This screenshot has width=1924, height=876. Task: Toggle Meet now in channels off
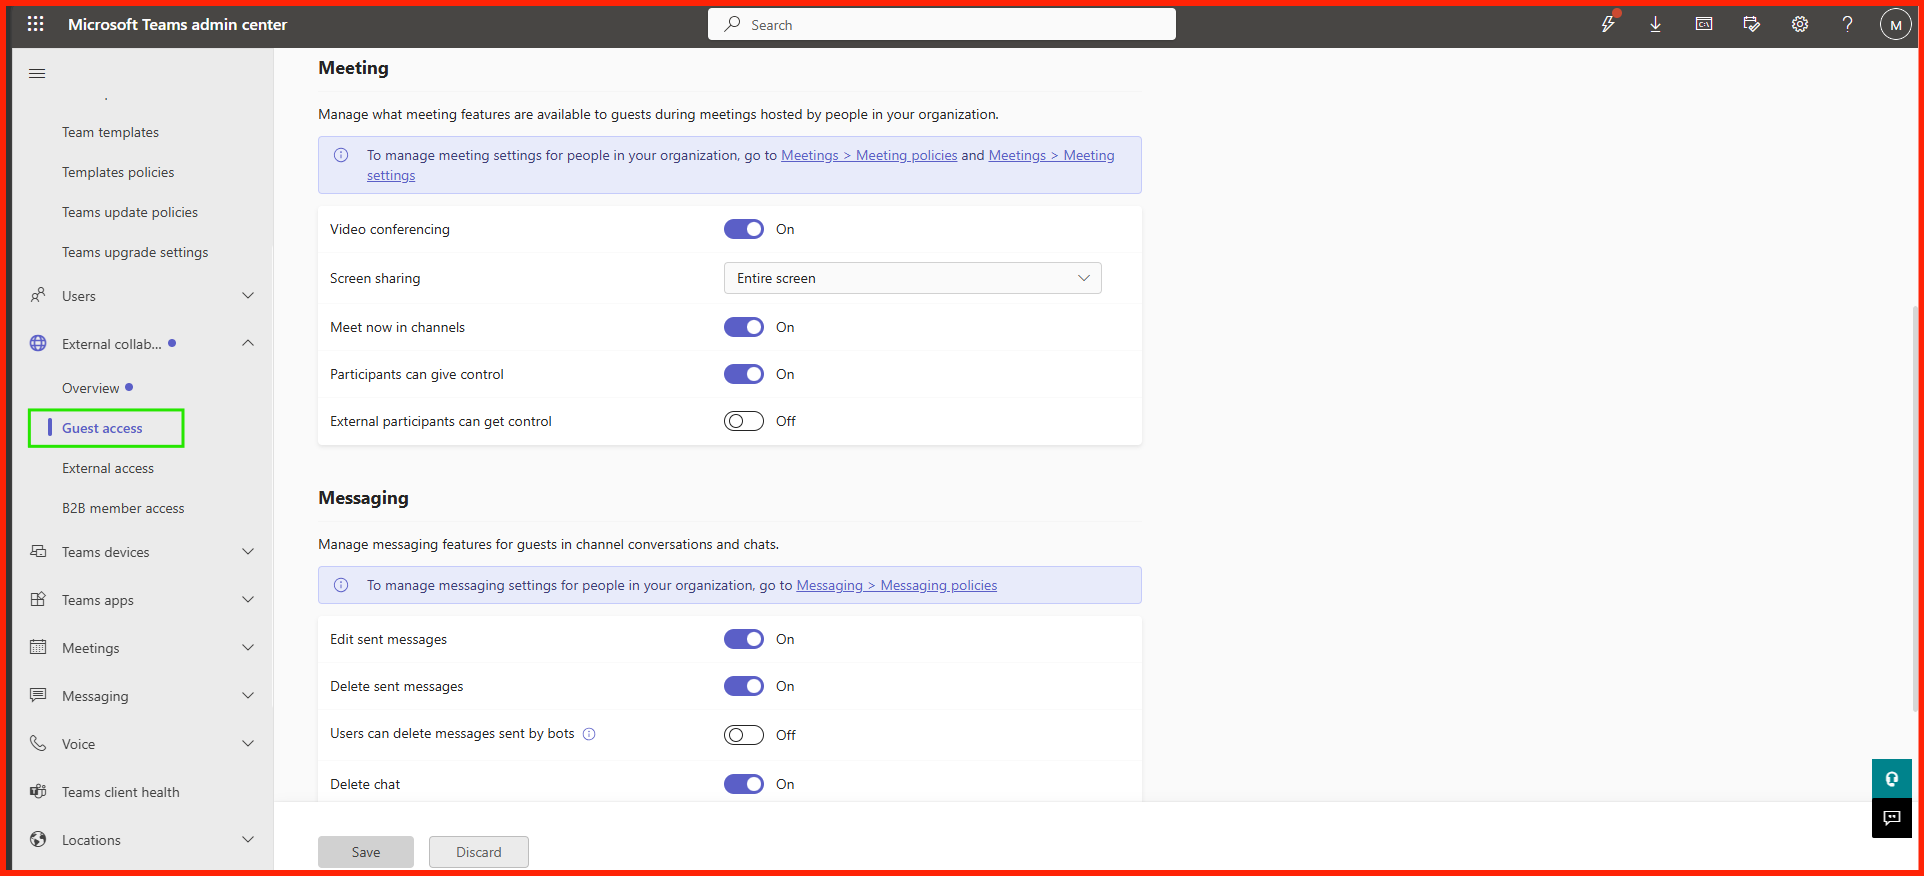pyautogui.click(x=744, y=327)
